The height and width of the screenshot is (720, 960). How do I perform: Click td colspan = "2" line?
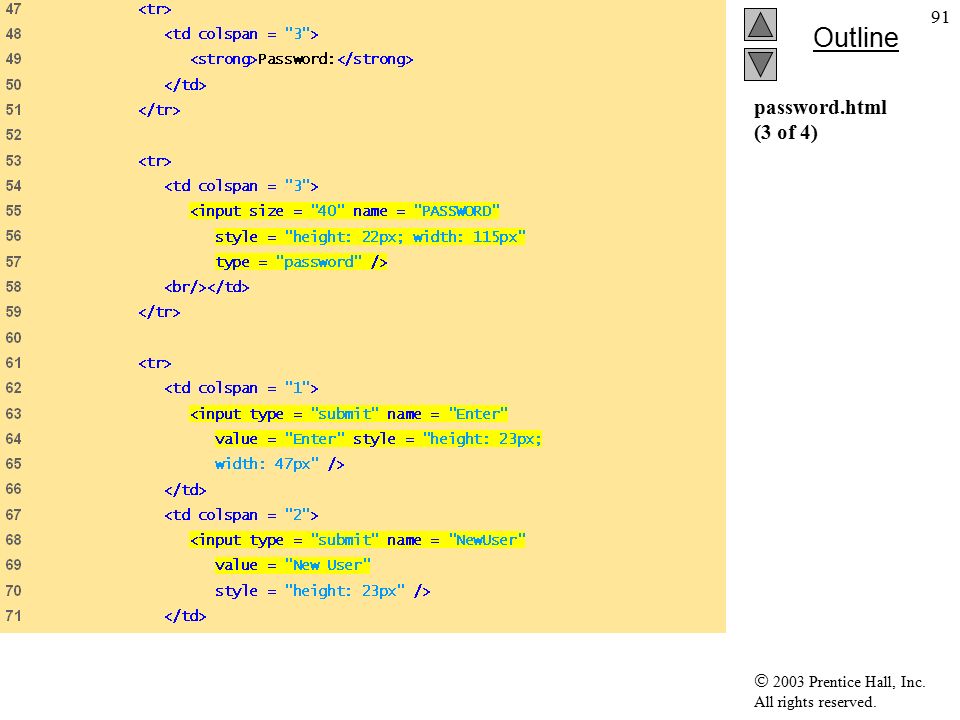tap(241, 515)
